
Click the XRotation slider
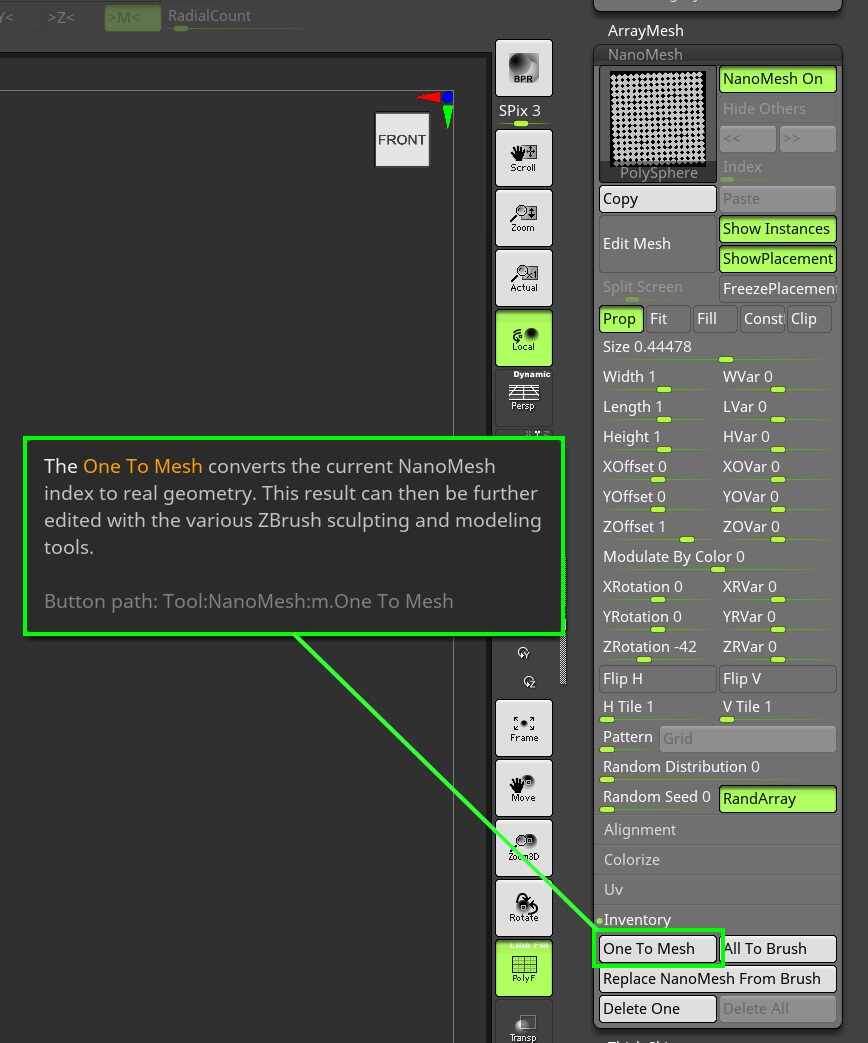pos(658,589)
